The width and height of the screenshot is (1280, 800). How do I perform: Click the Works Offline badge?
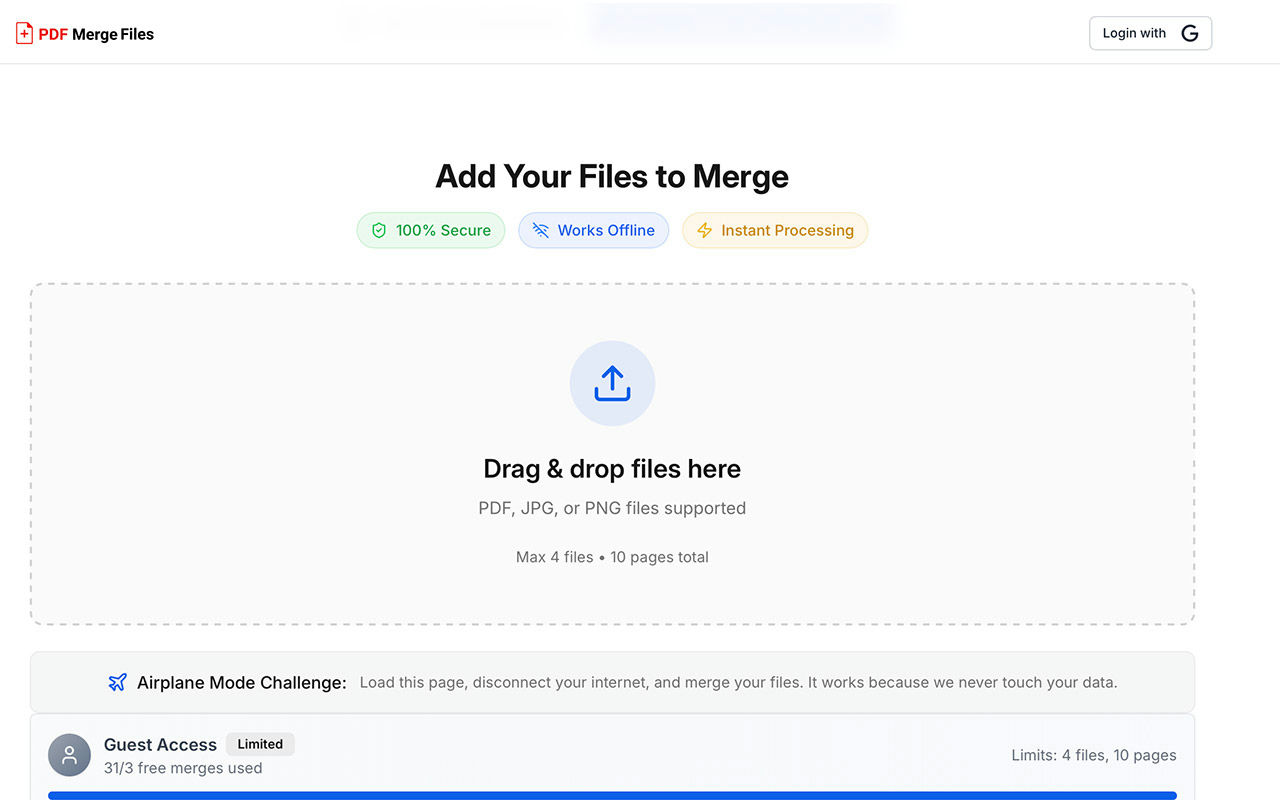pyautogui.click(x=593, y=230)
